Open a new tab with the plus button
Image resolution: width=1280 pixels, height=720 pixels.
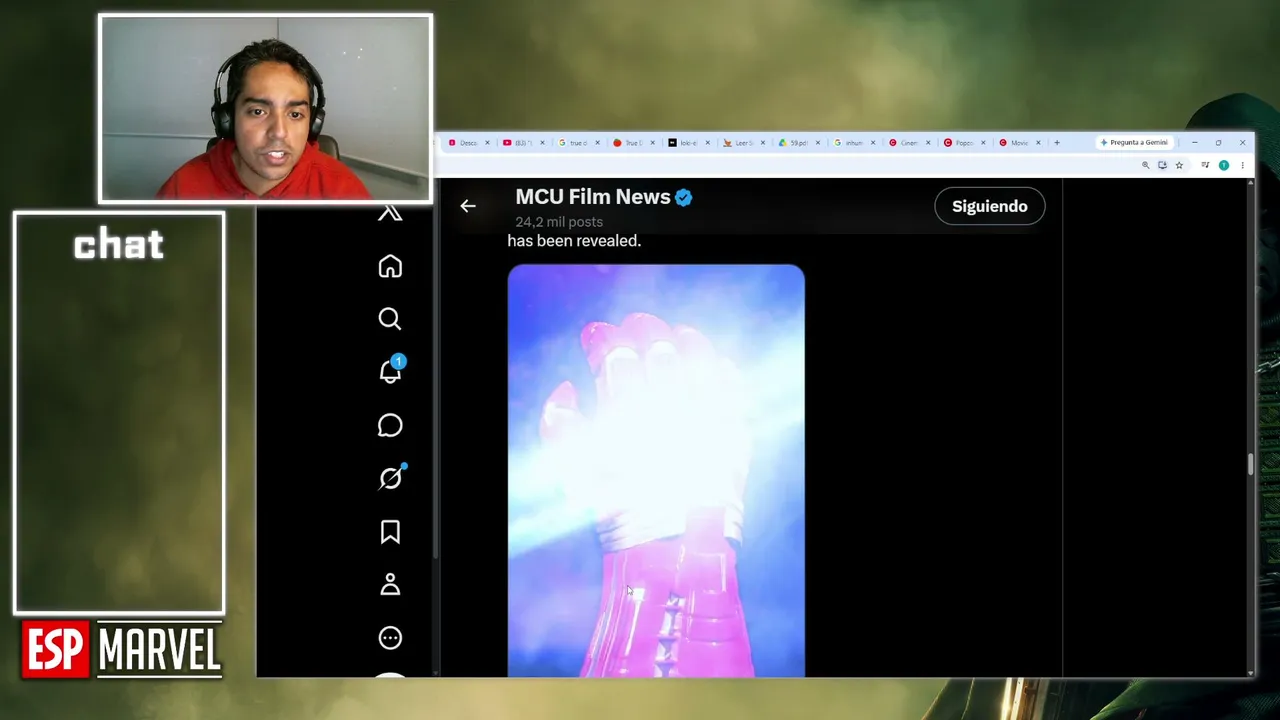click(x=1057, y=143)
